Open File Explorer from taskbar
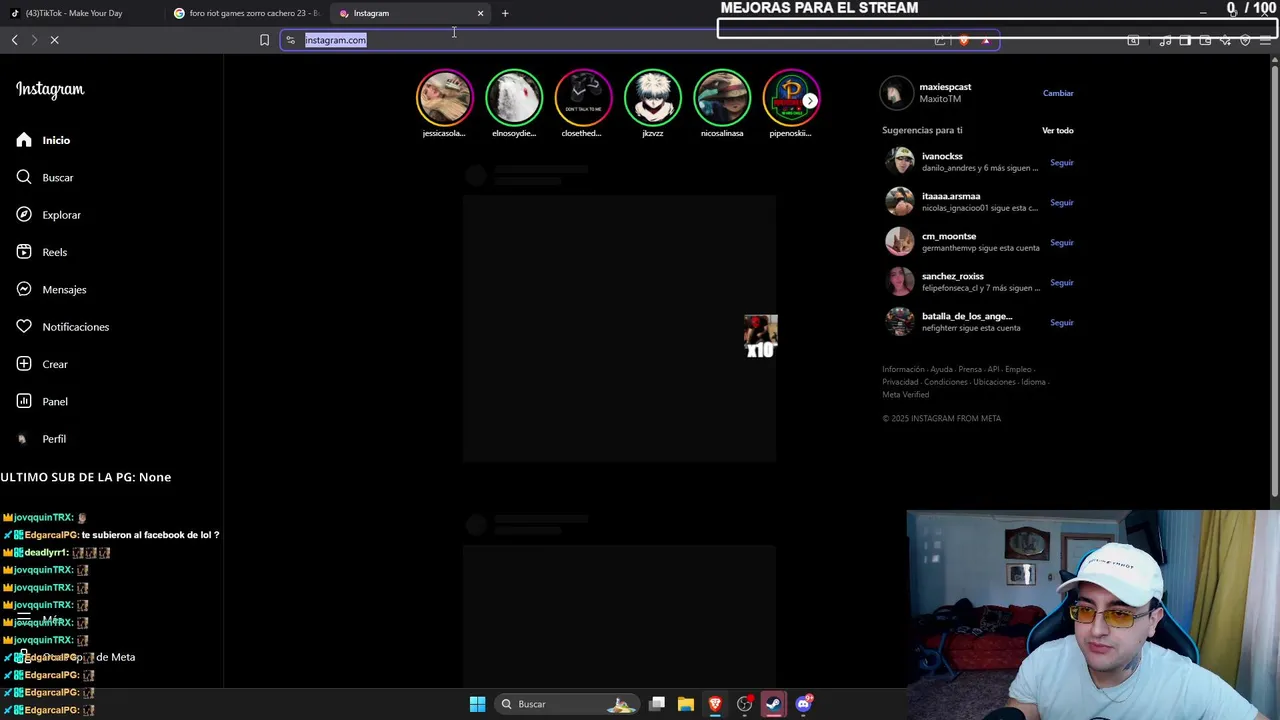This screenshot has width=1280, height=720. [686, 704]
